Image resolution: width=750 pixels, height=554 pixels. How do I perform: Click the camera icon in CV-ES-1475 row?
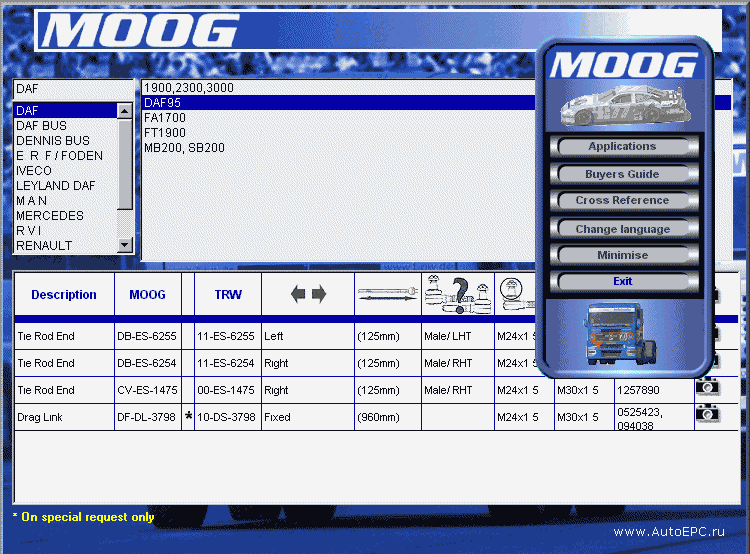(x=707, y=387)
